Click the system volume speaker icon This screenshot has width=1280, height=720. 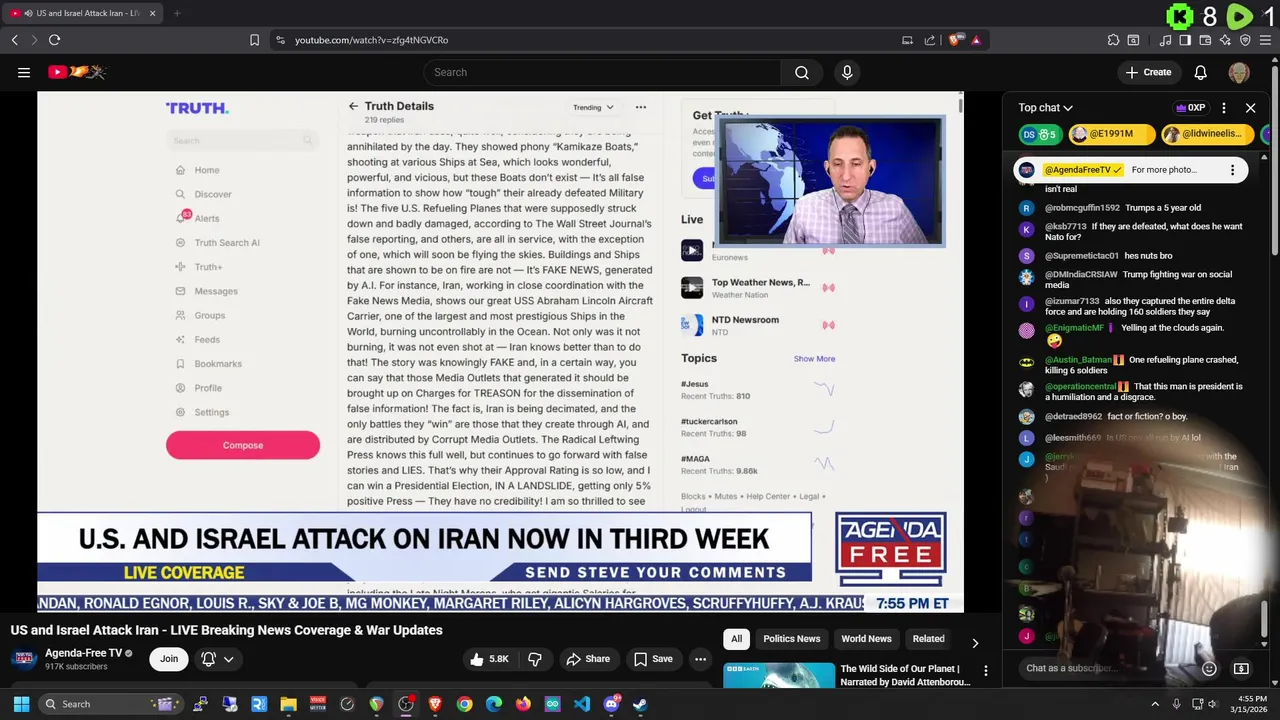pyautogui.click(x=1215, y=704)
